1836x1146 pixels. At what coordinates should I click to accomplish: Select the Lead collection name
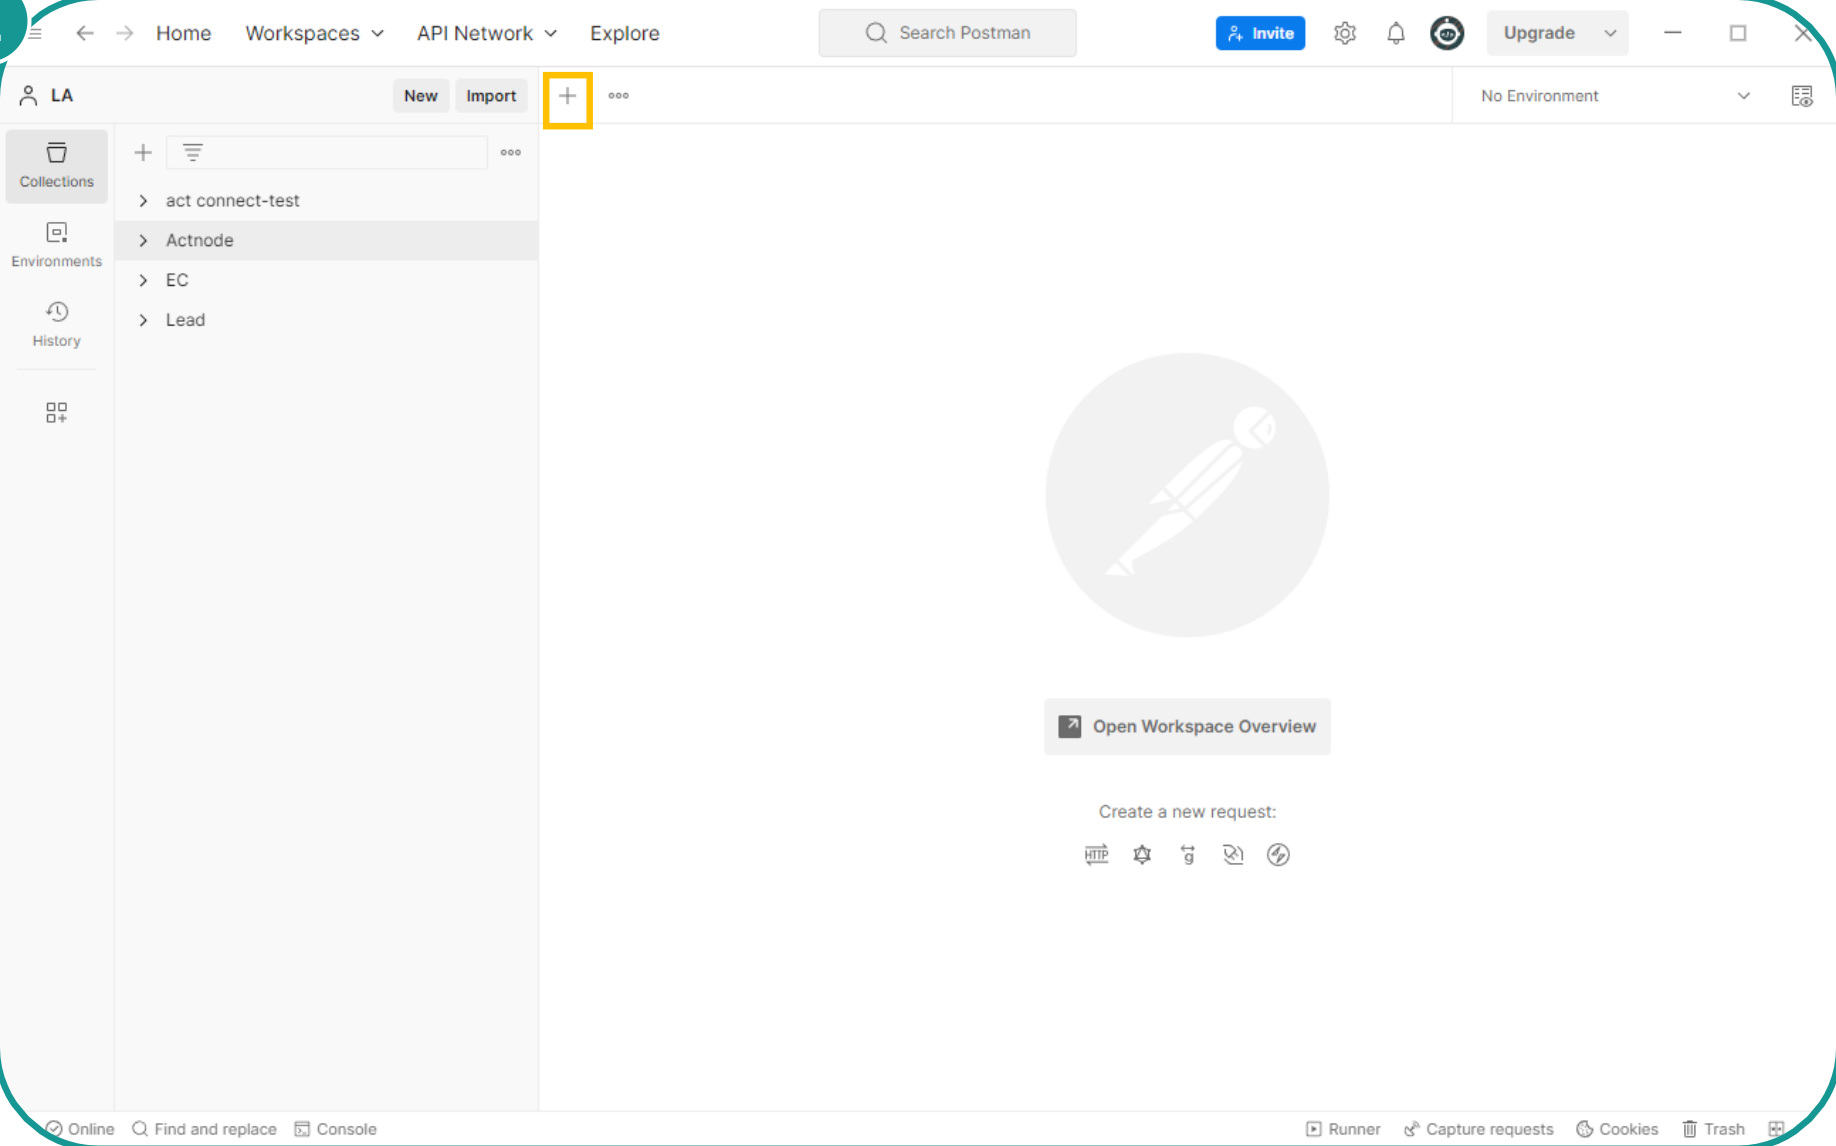coord(185,320)
